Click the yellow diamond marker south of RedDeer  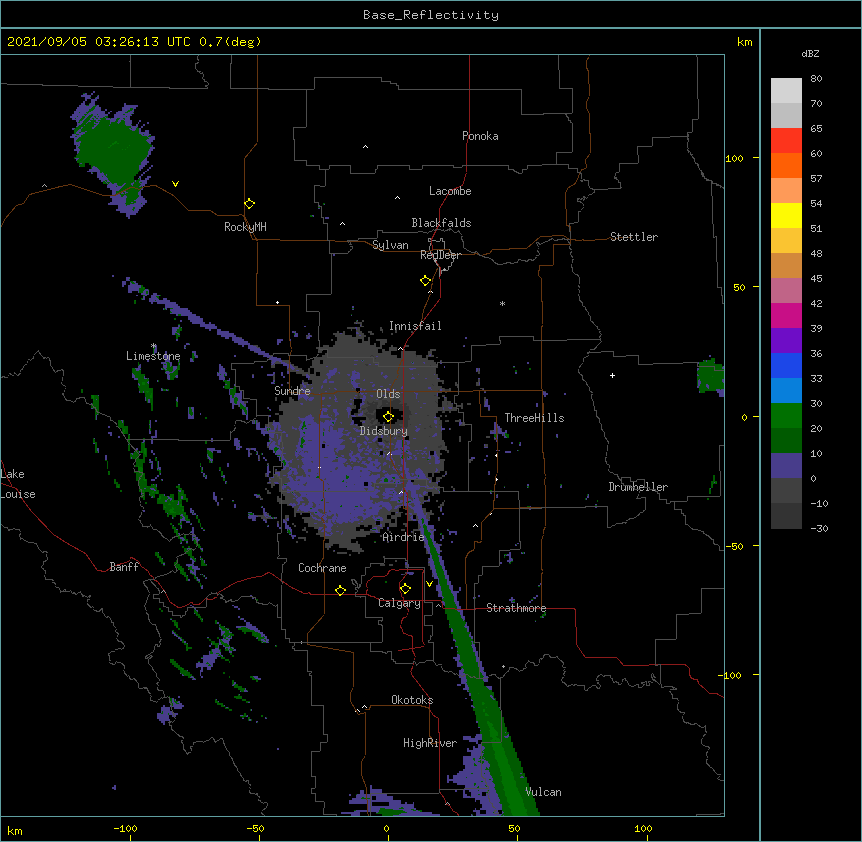(x=426, y=281)
